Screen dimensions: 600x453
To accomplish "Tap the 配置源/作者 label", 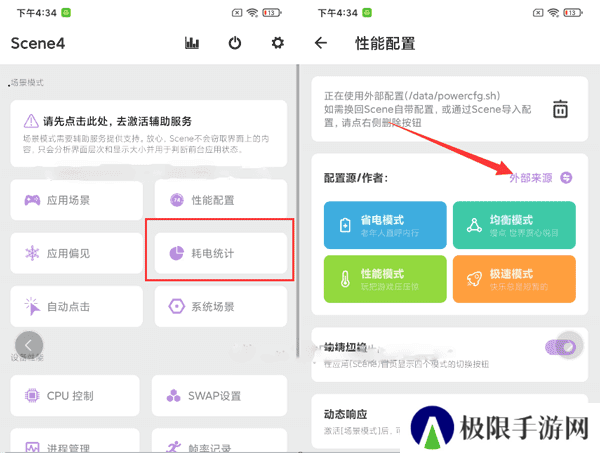I will [x=356, y=178].
